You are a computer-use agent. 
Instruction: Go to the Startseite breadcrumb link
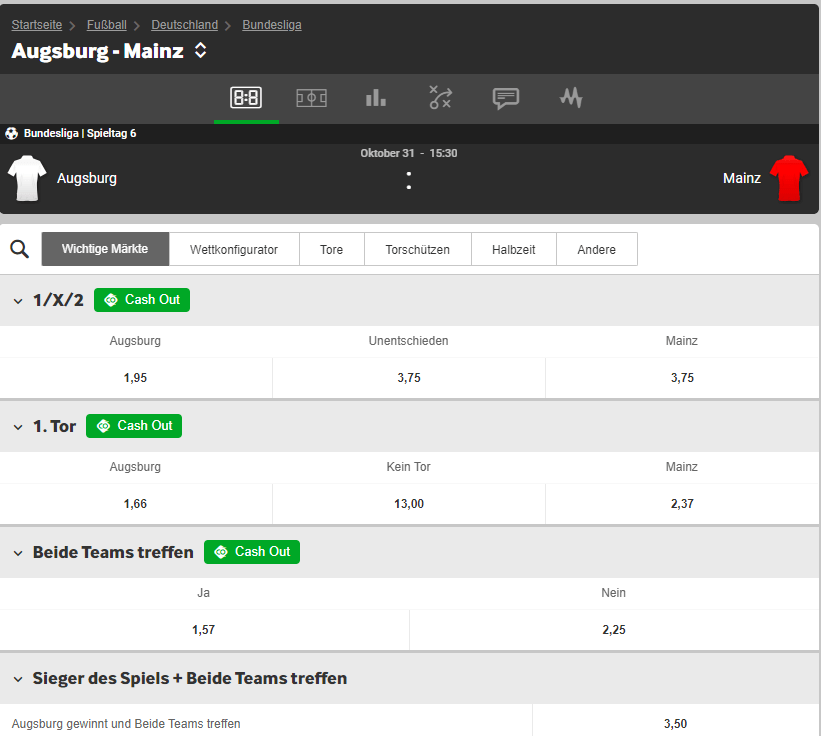pyautogui.click(x=37, y=25)
